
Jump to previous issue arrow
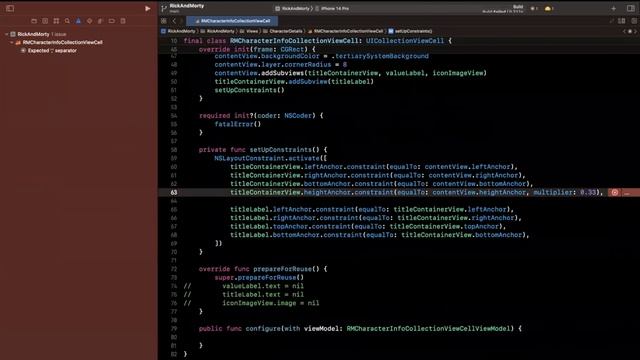click(624, 31)
